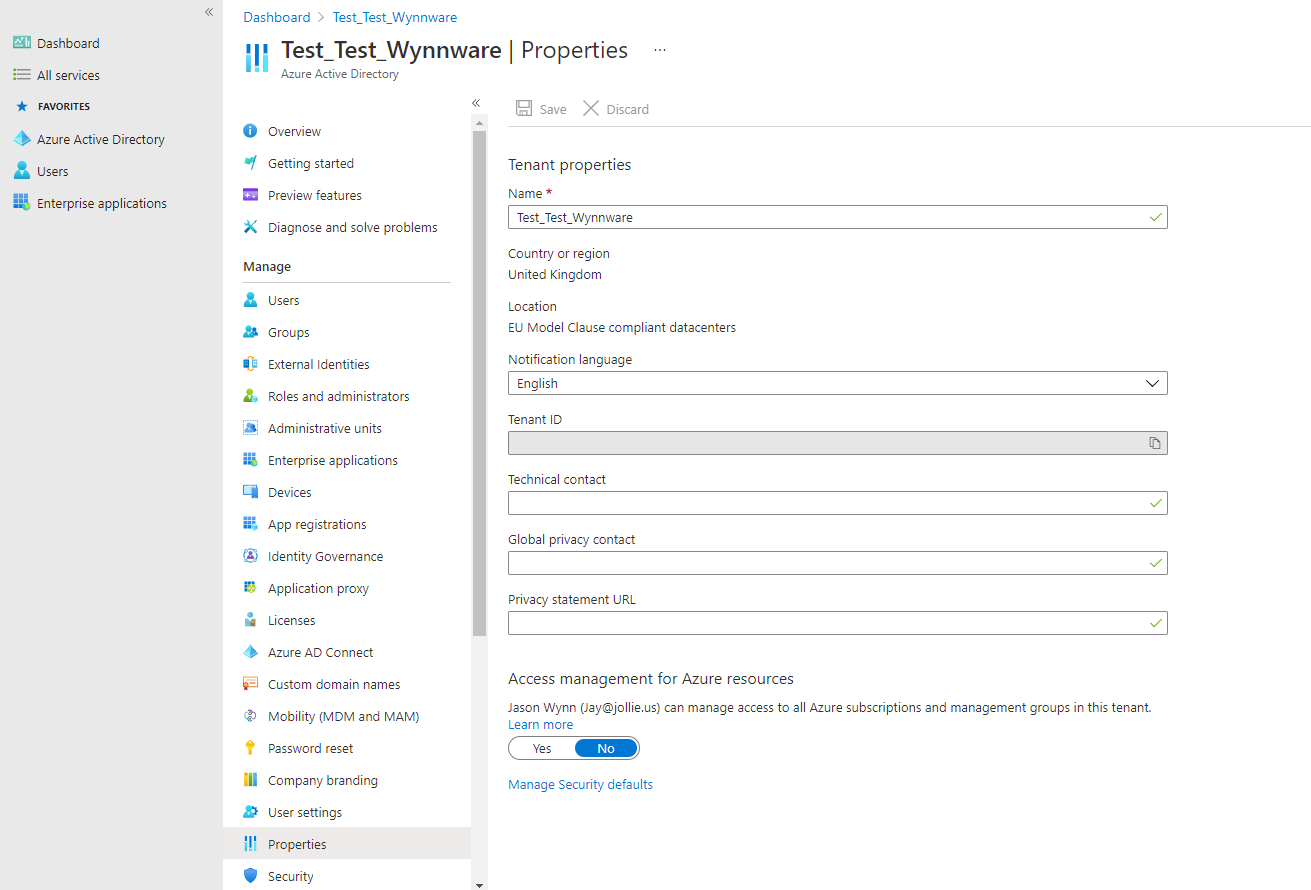The image size is (1311, 890).
Task: Click the Administrative units icon
Action: tap(250, 428)
